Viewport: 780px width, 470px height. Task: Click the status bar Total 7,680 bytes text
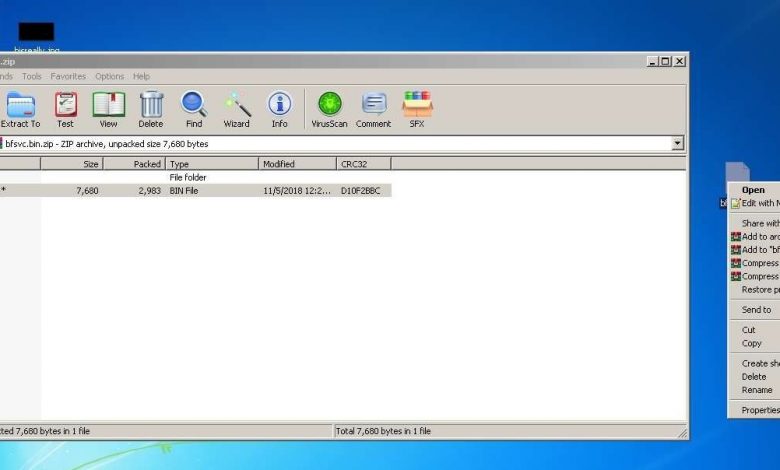(x=383, y=431)
